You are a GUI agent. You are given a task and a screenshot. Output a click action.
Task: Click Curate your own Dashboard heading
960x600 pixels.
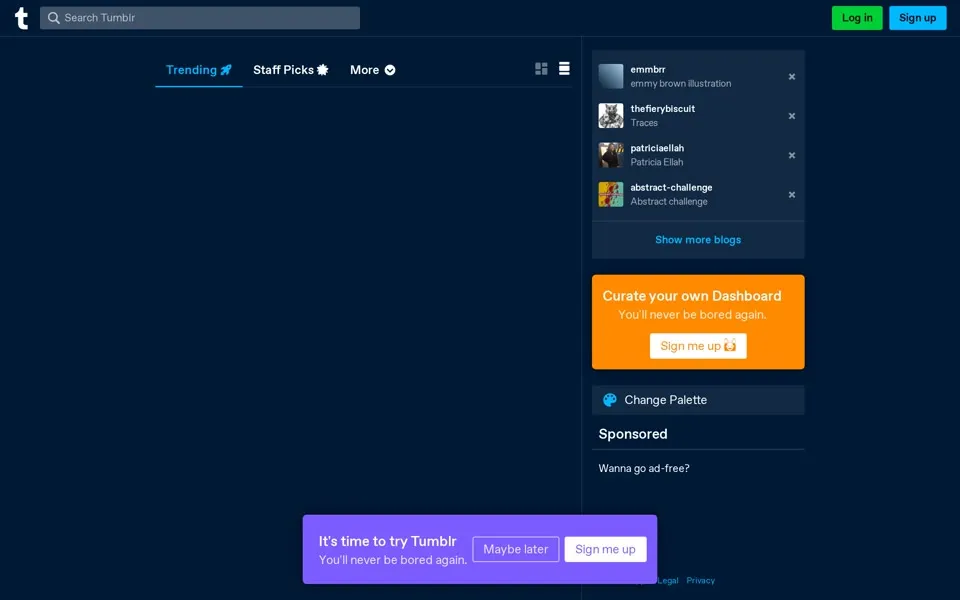(692, 296)
